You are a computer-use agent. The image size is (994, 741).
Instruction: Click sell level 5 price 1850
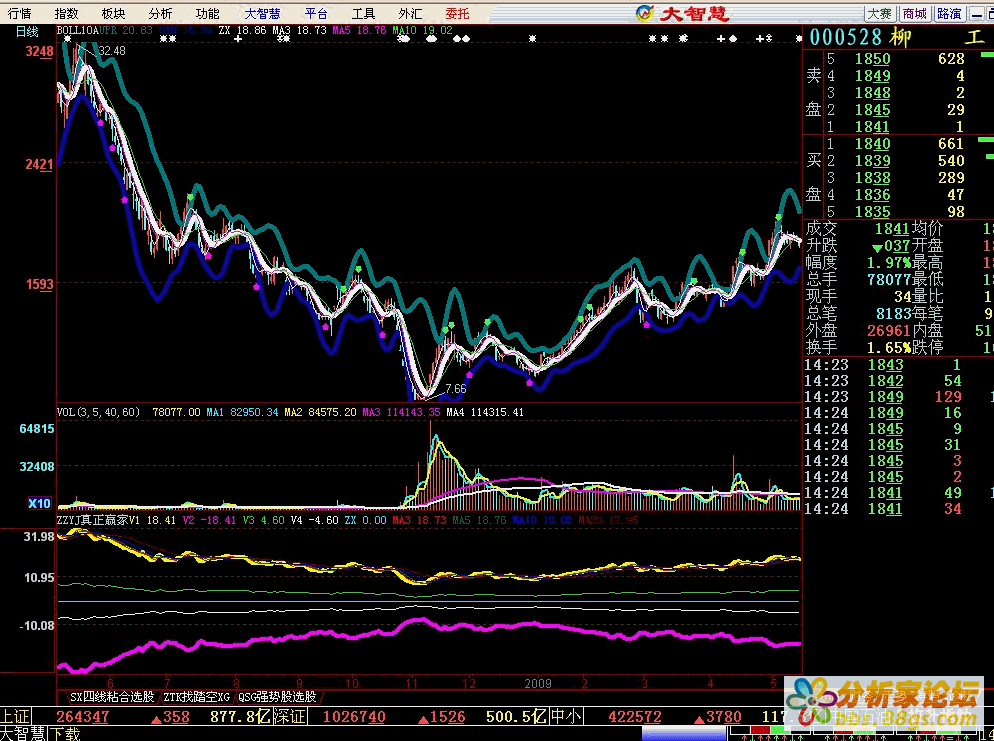[872, 58]
